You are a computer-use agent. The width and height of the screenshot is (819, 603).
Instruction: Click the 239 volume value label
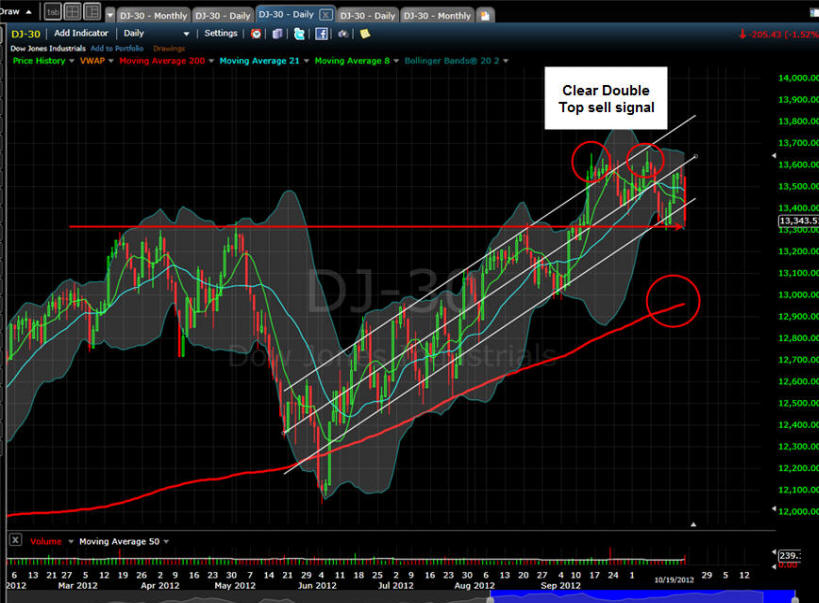790,555
